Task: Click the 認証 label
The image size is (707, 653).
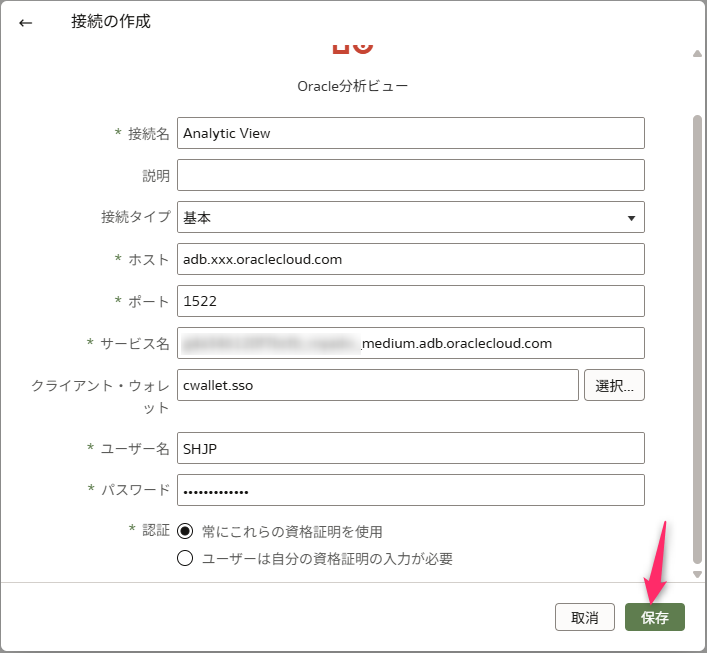Action: (156, 530)
